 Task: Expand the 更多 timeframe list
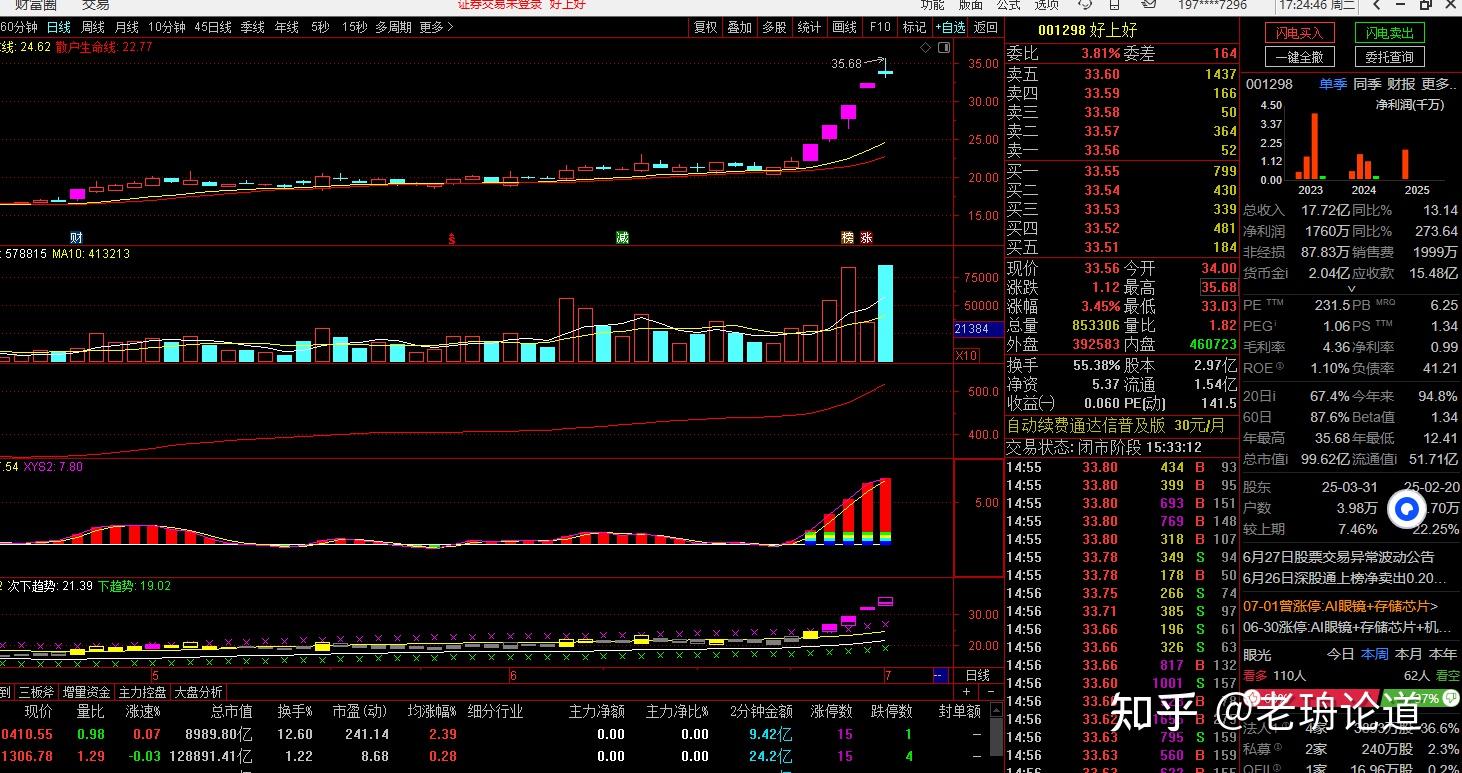(x=436, y=27)
